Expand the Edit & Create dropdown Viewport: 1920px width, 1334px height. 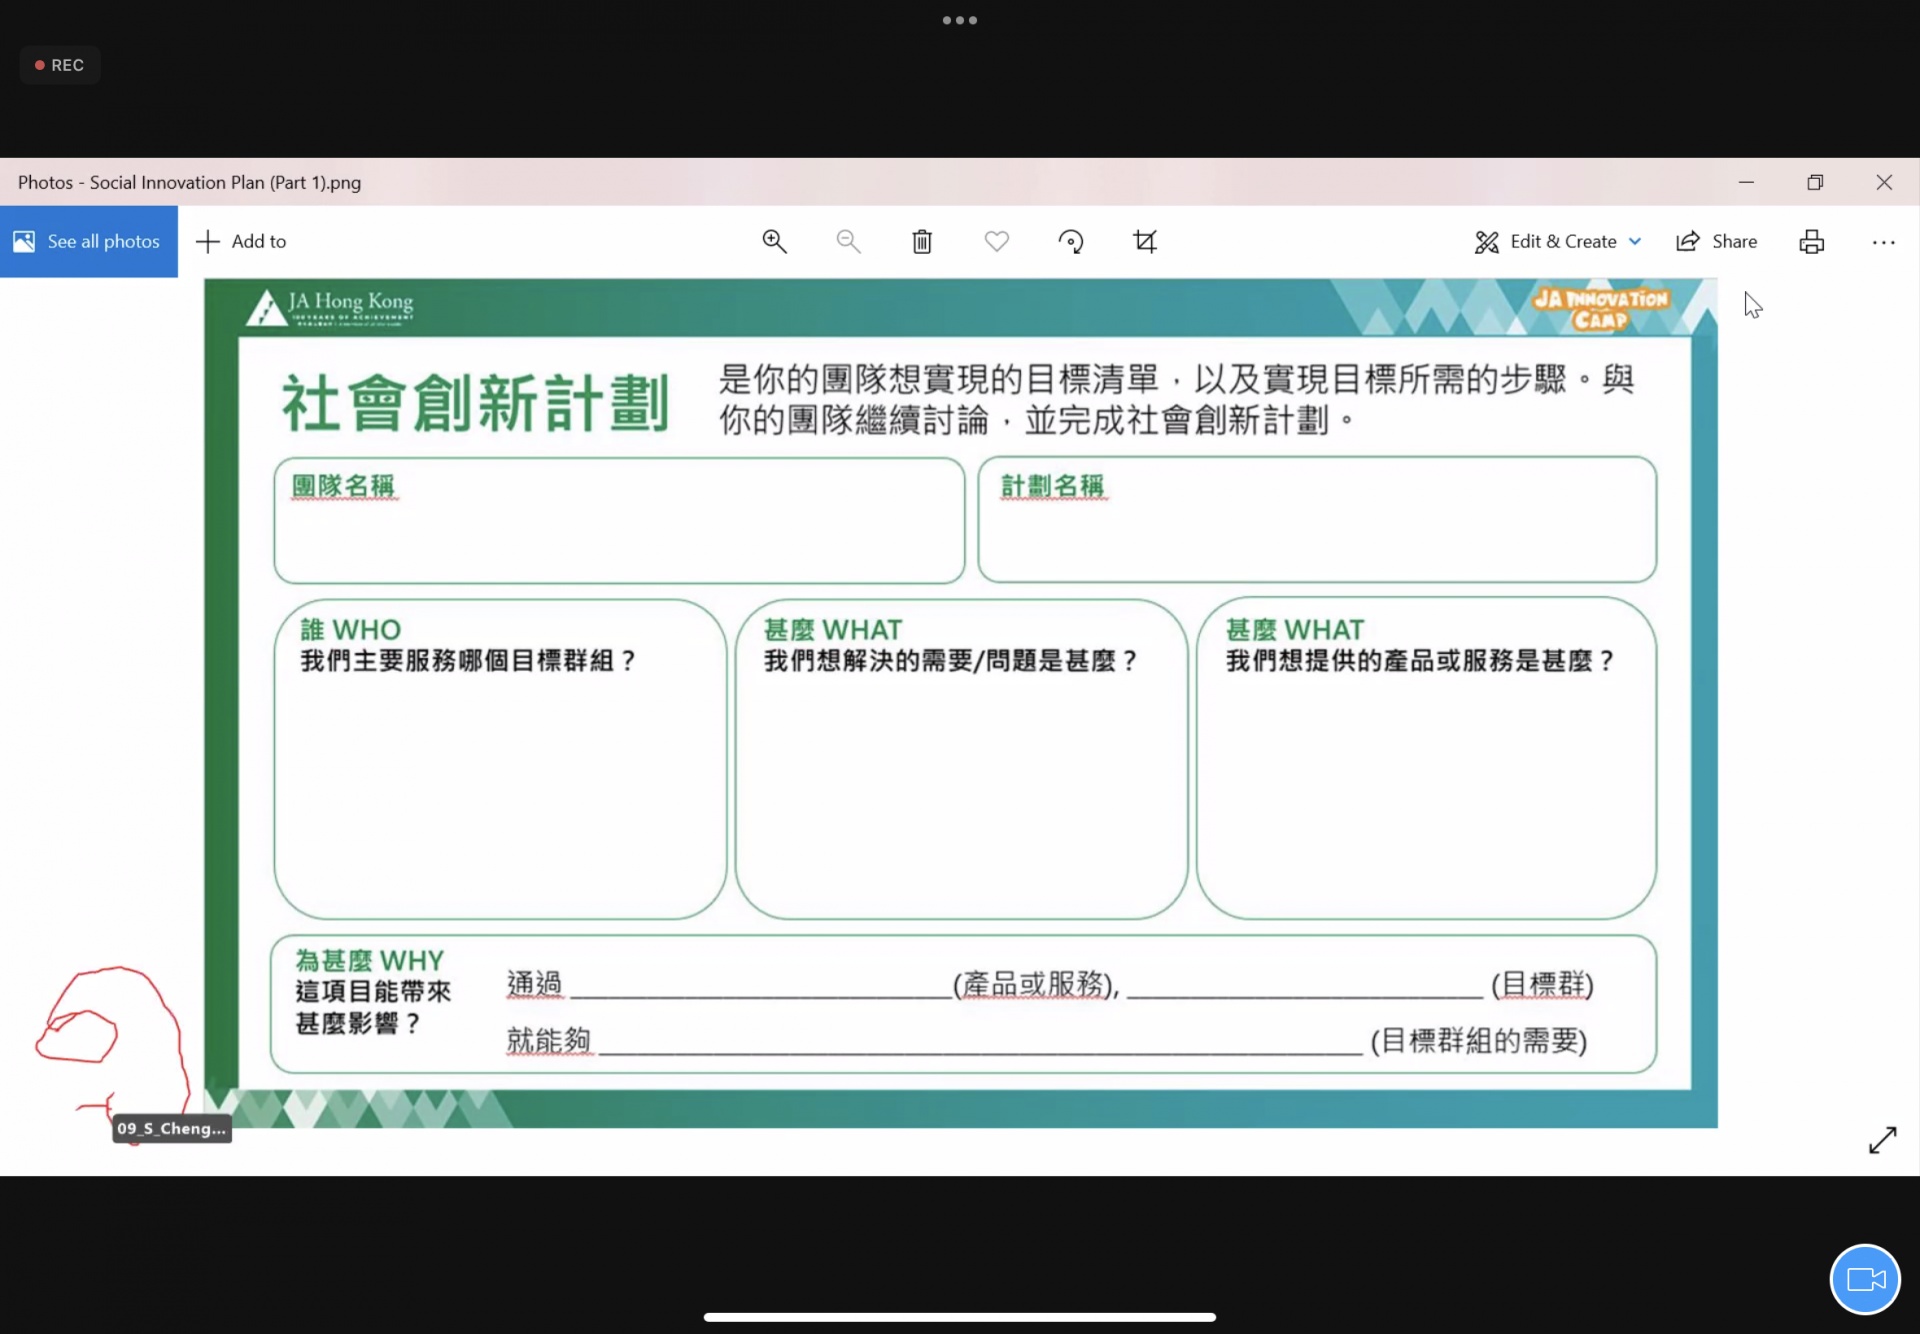(x=1558, y=241)
